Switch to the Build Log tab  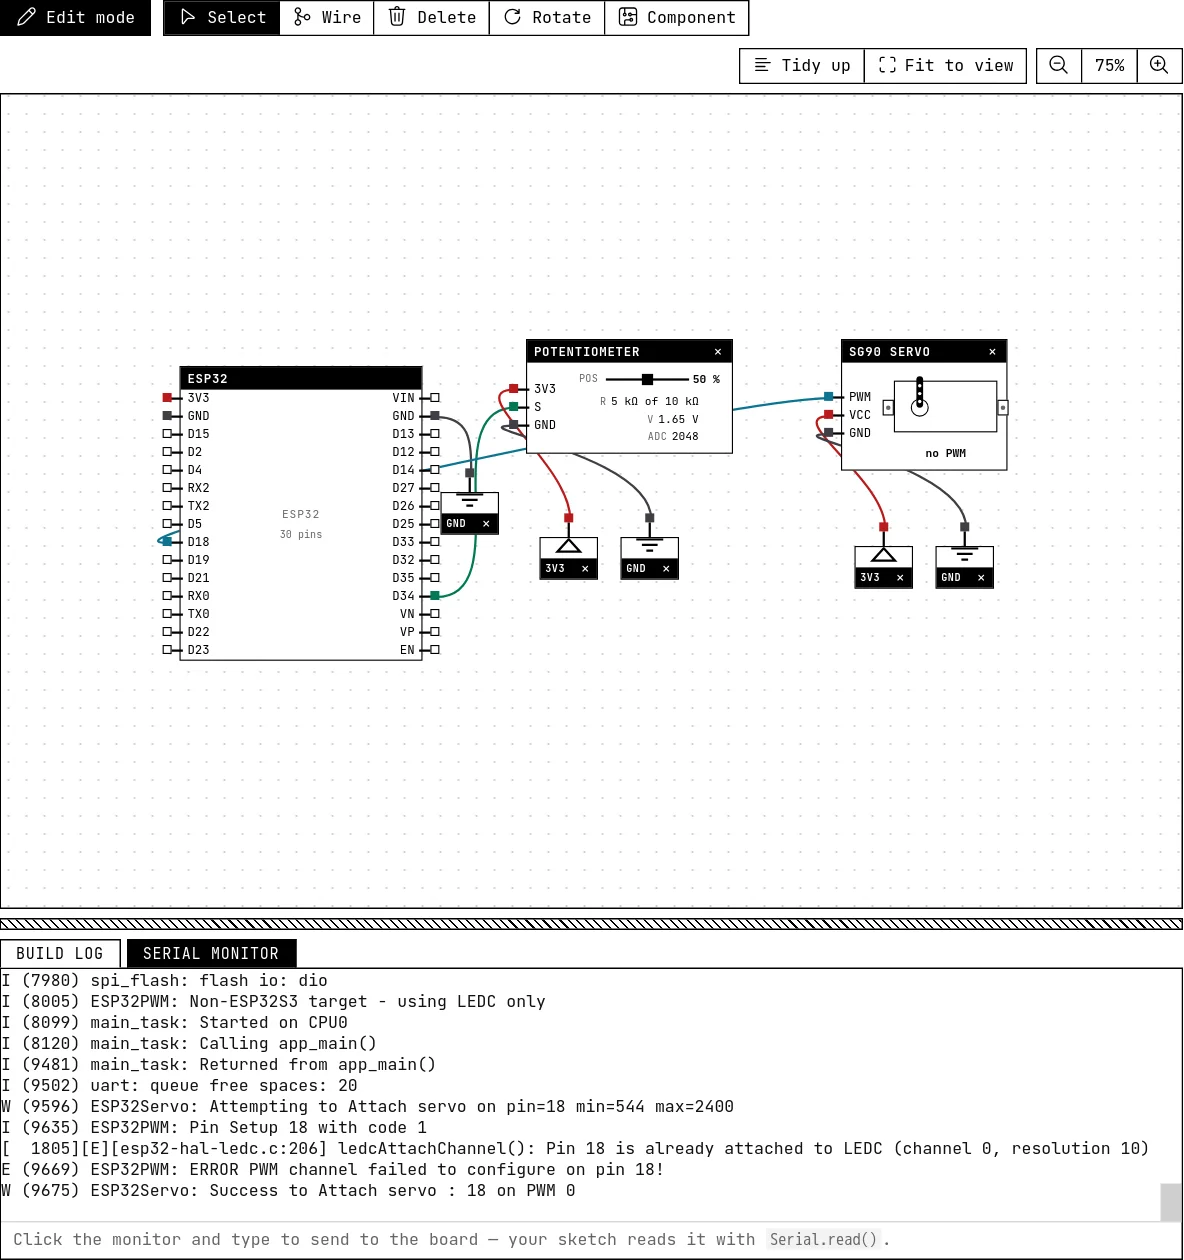[60, 954]
